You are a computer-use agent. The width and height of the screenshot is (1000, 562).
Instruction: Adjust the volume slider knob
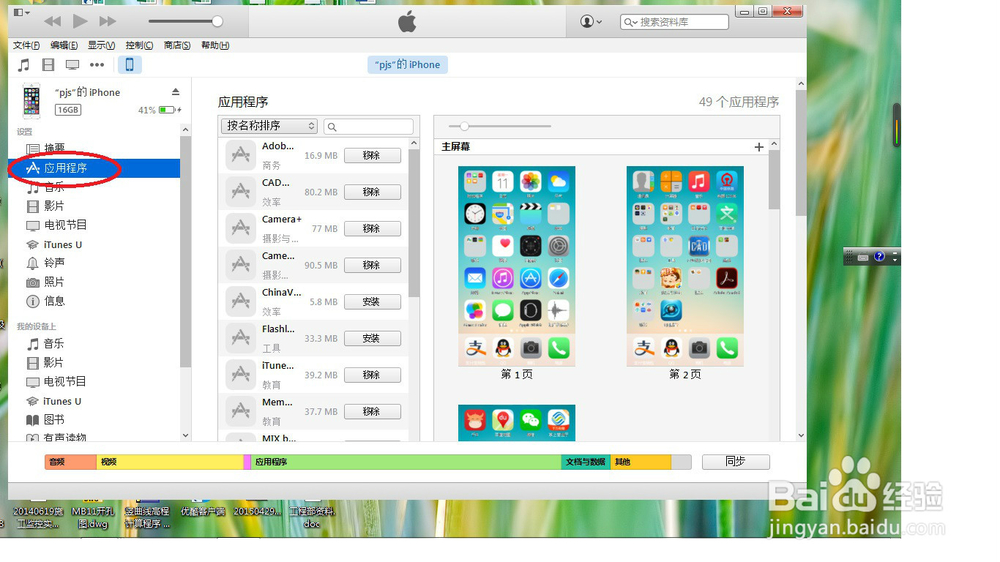(x=217, y=22)
